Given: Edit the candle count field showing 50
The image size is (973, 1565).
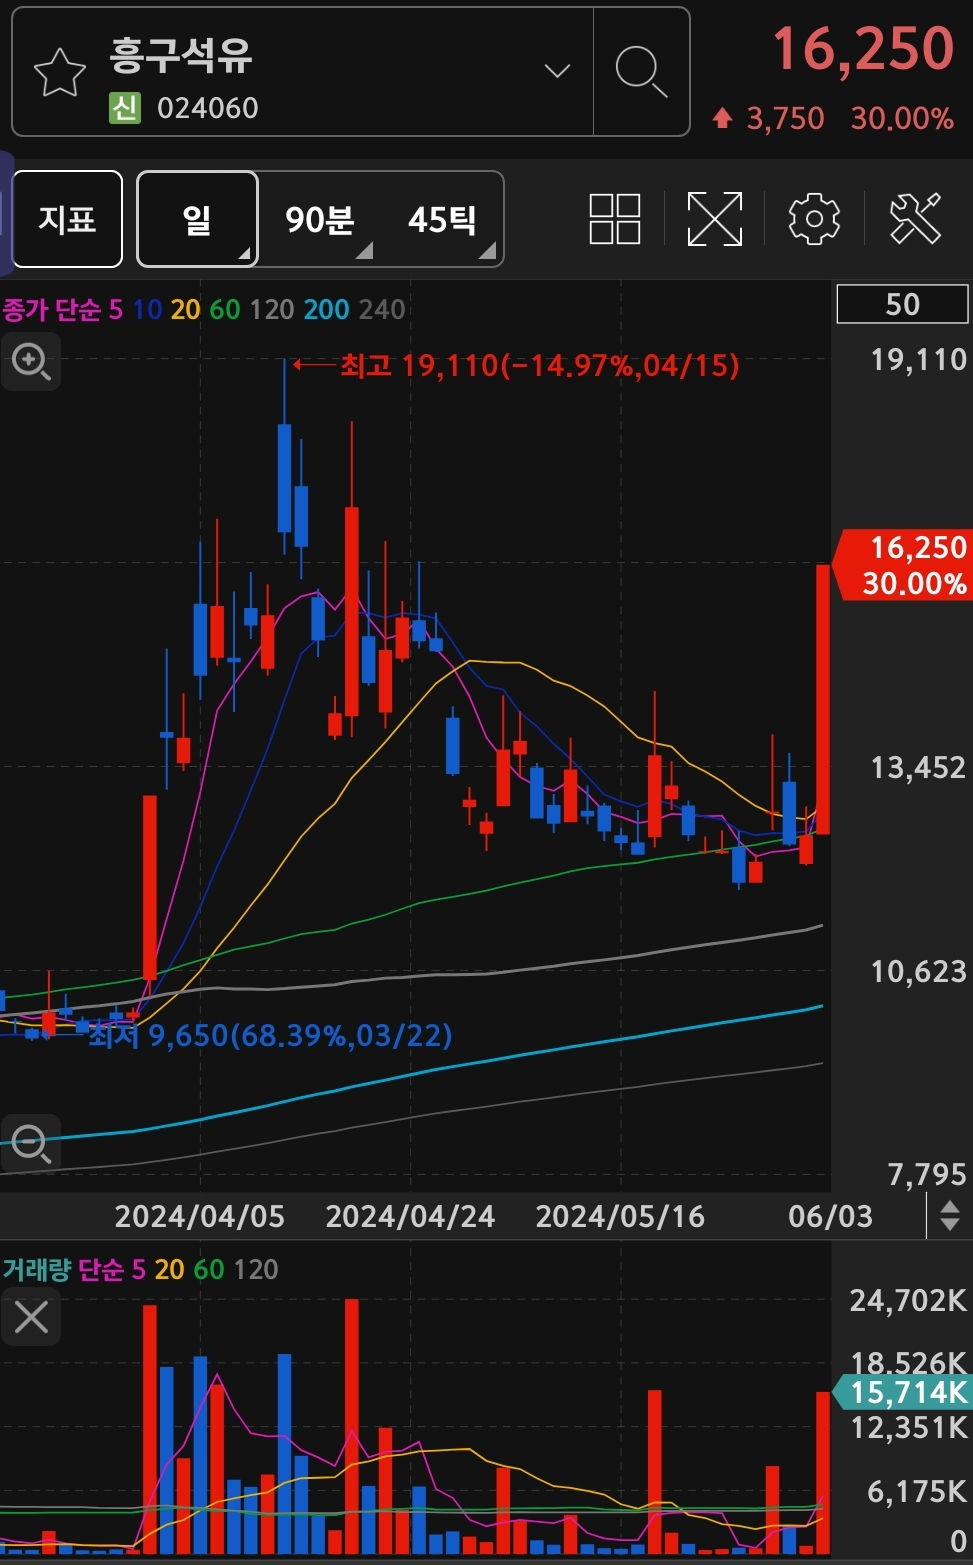Looking at the screenshot, I should click(902, 304).
